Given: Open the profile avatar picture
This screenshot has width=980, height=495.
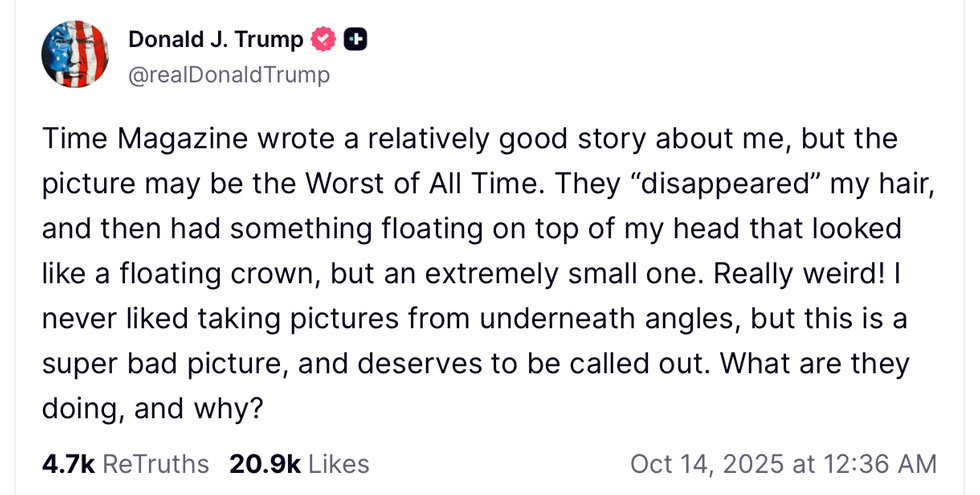Looking at the screenshot, I should [x=75, y=54].
